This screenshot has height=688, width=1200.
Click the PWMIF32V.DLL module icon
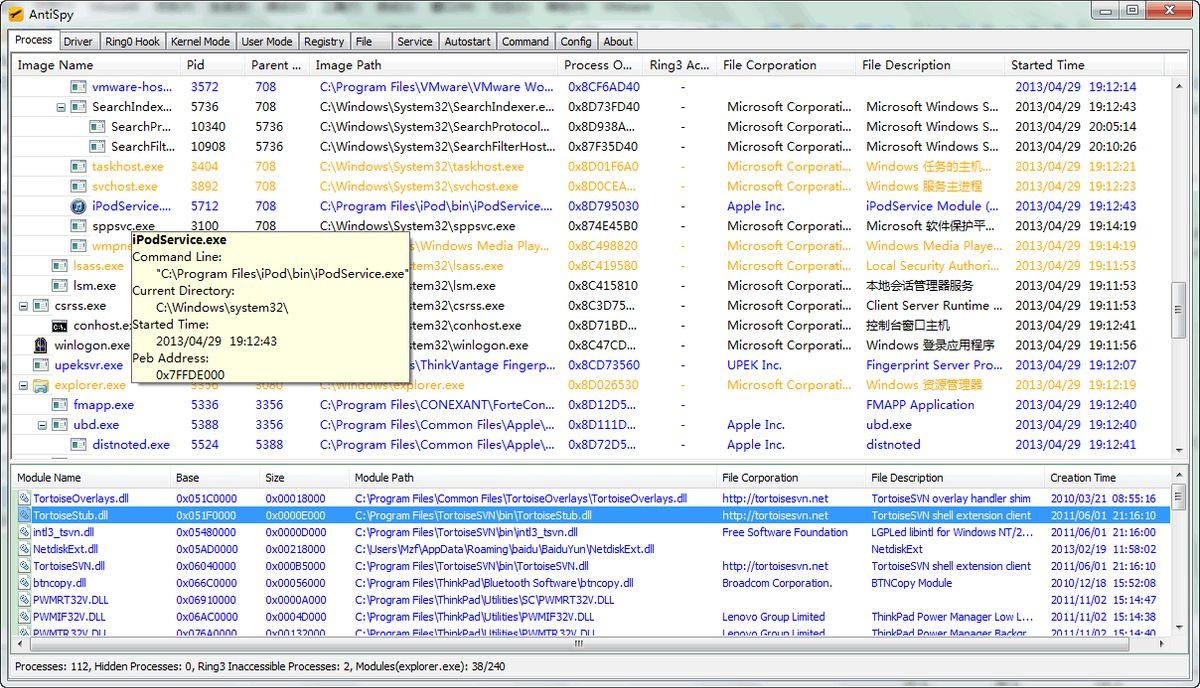[x=25, y=617]
